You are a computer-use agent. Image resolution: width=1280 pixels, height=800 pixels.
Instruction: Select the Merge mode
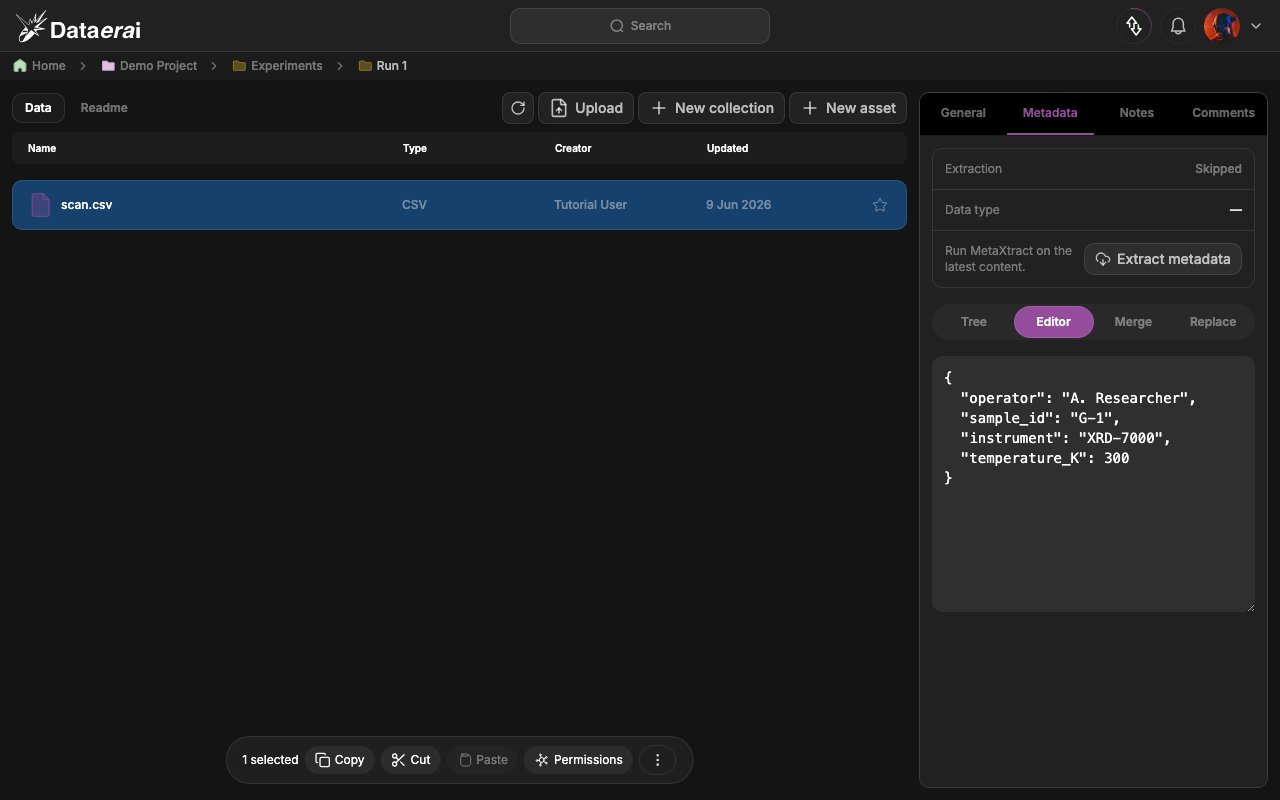pos(1133,322)
